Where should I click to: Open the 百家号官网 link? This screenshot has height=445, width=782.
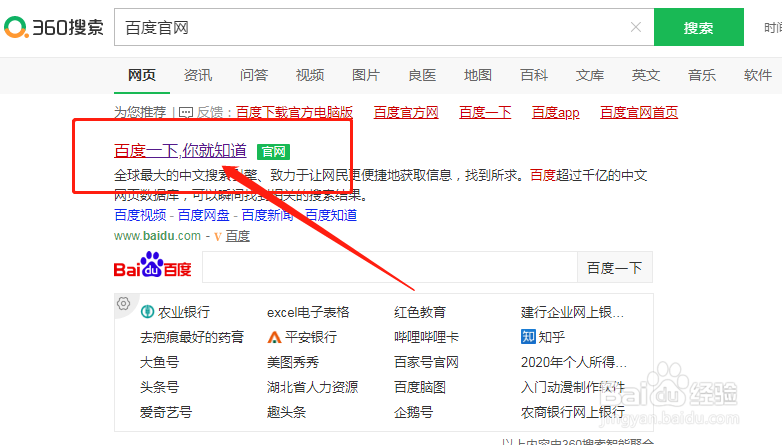point(426,362)
